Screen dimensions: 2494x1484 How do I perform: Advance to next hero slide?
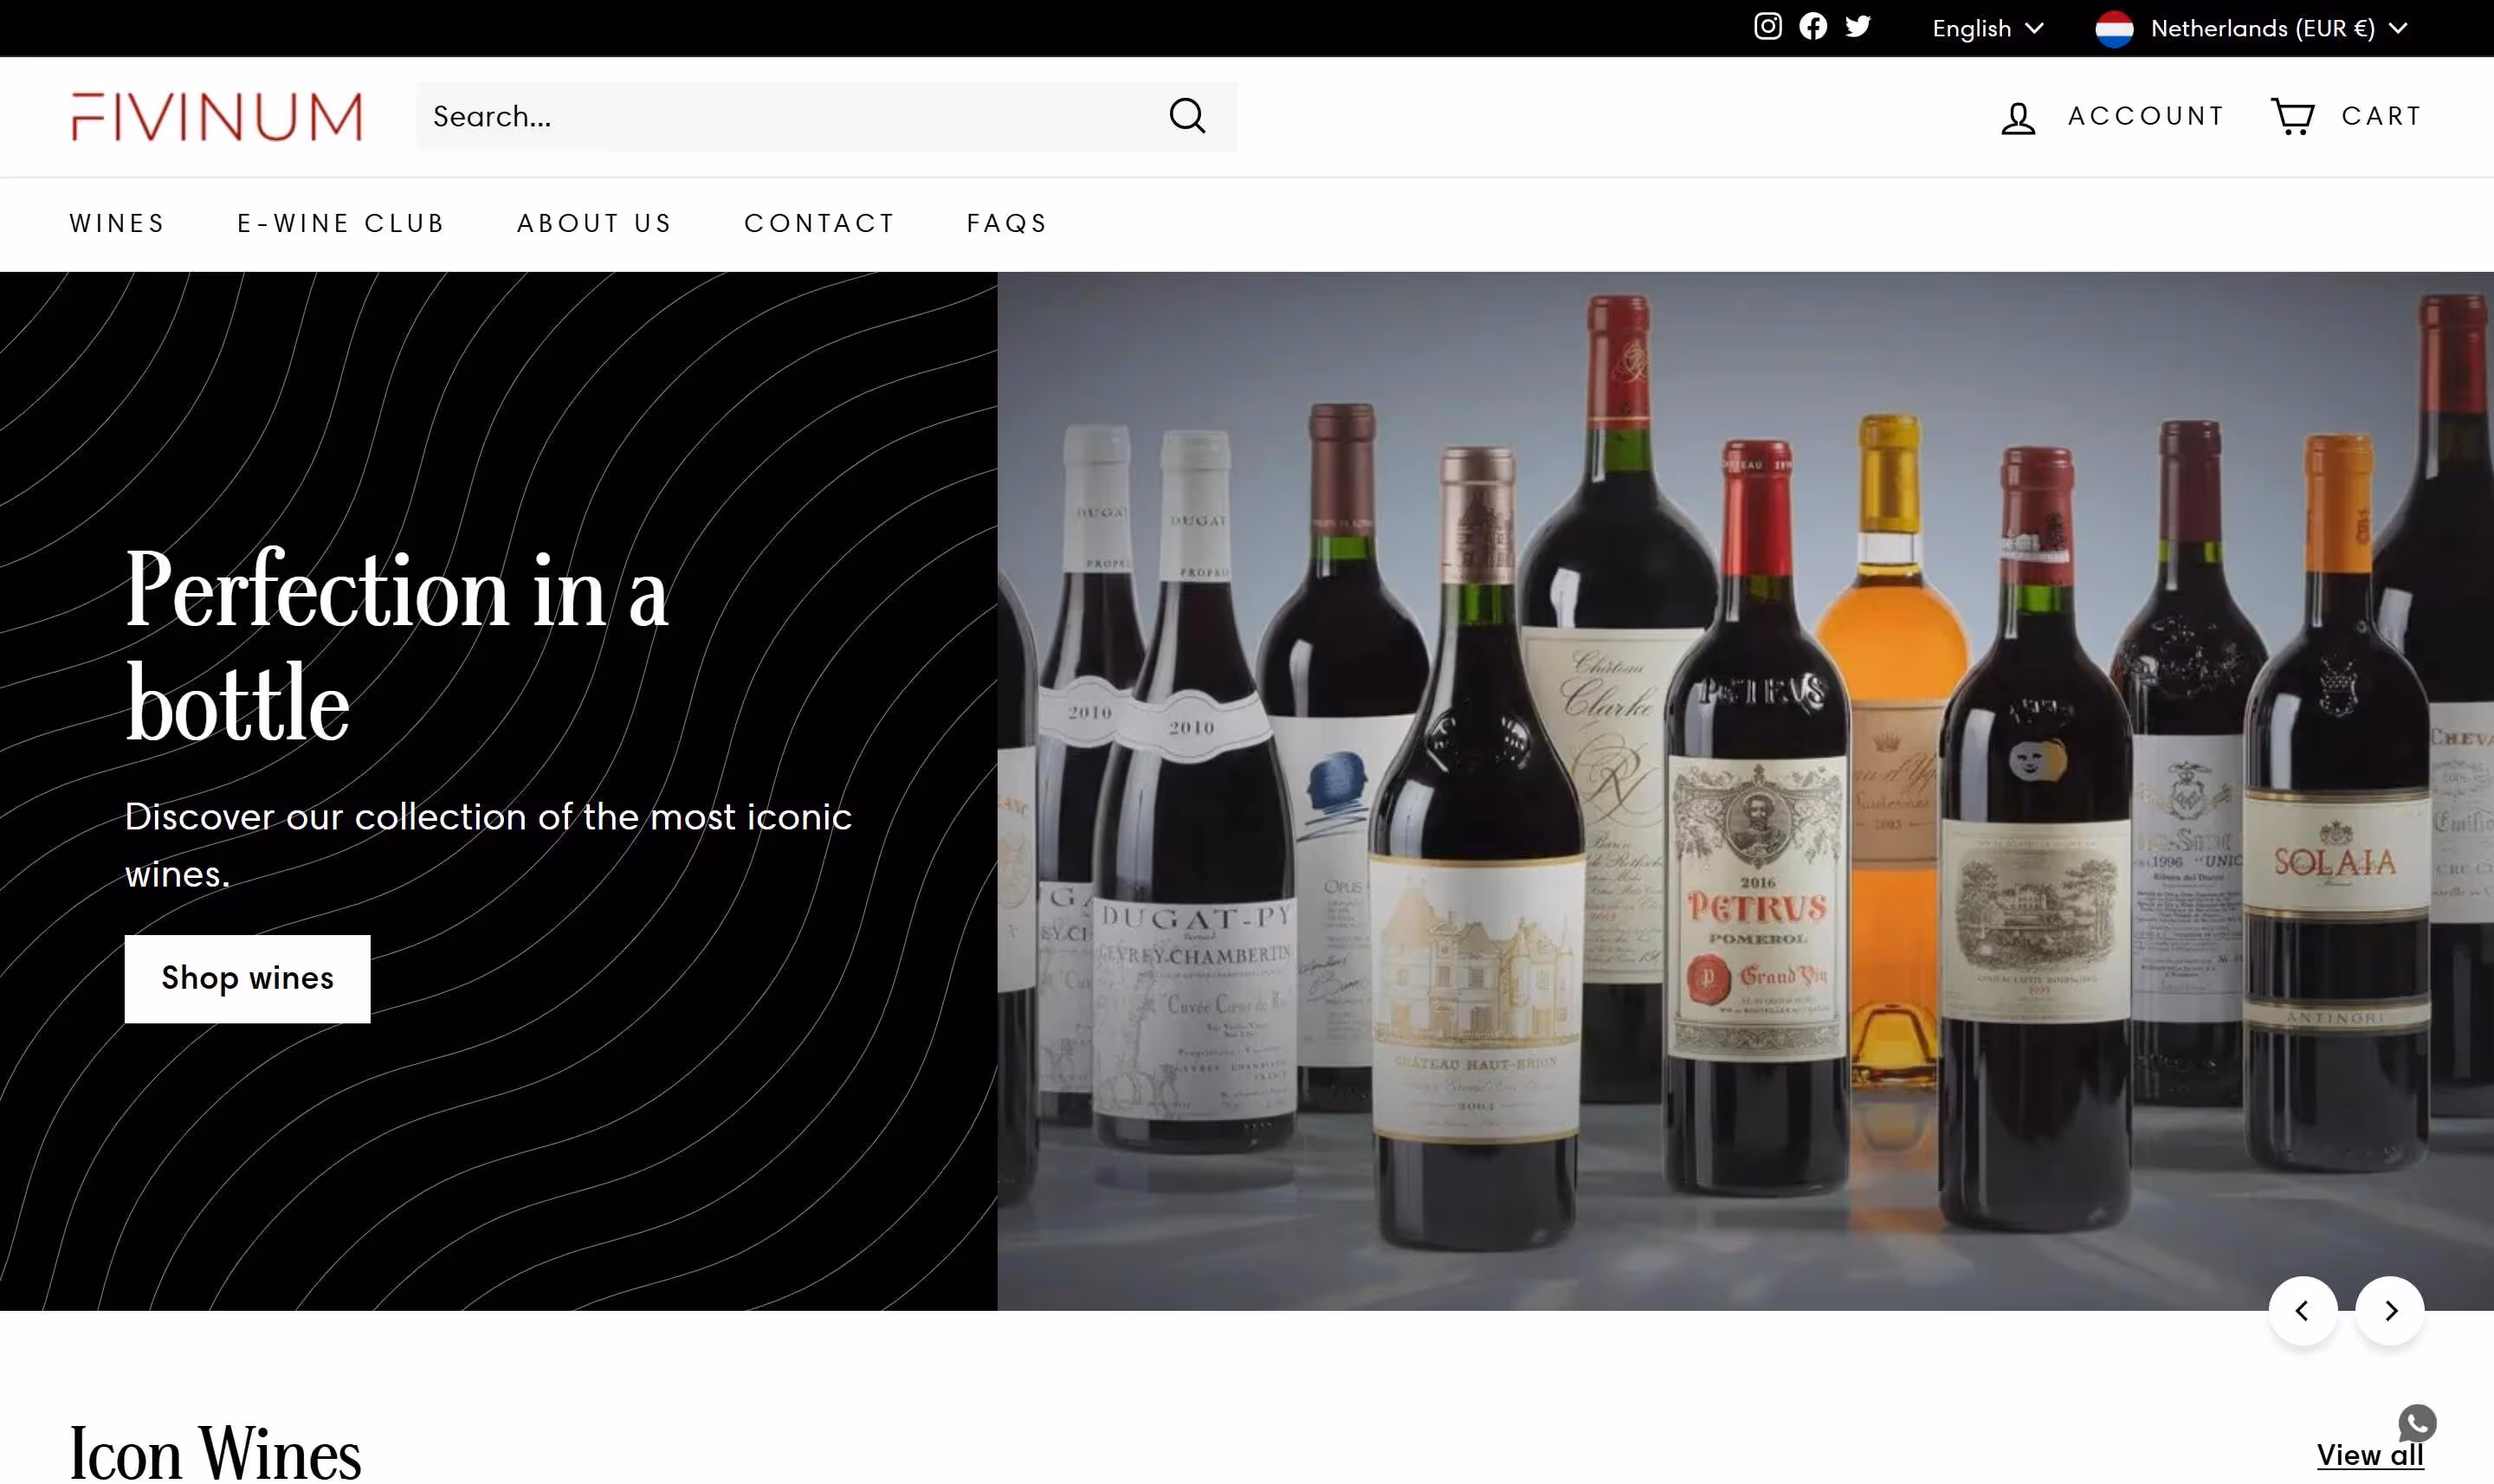coord(2390,1311)
